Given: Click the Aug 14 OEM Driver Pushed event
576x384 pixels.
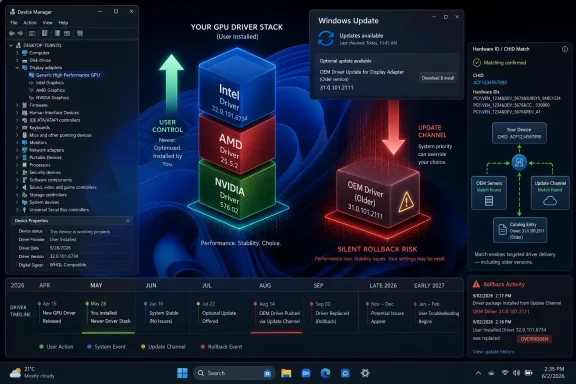Looking at the screenshot, I should pos(277,313).
